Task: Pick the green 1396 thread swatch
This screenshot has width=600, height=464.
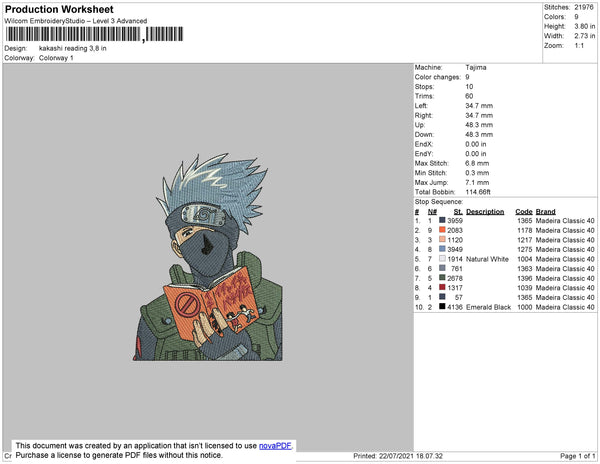Action: click(x=442, y=278)
